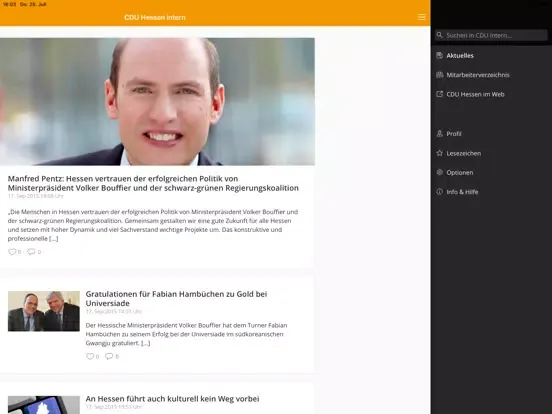552x414 pixels.
Task: Click the Pentz article excerpt text
Action: (x=153, y=225)
